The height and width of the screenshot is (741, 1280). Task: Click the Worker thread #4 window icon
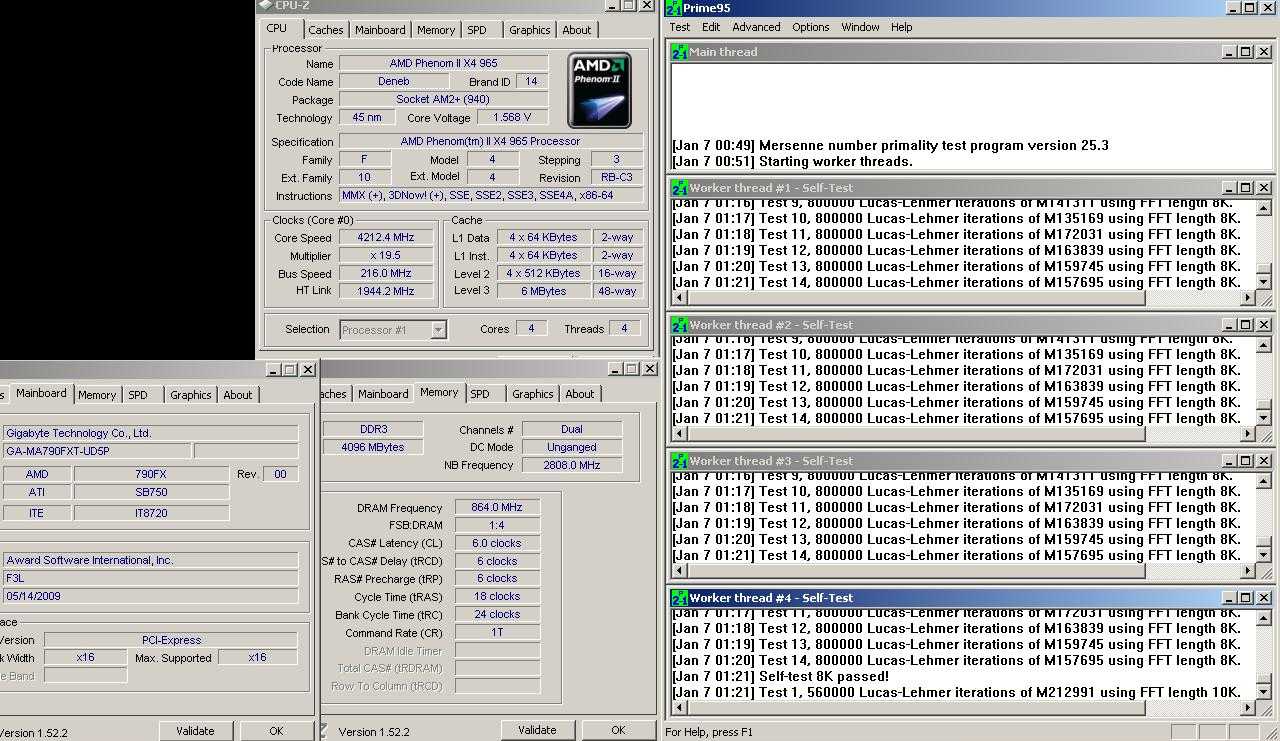click(x=679, y=598)
